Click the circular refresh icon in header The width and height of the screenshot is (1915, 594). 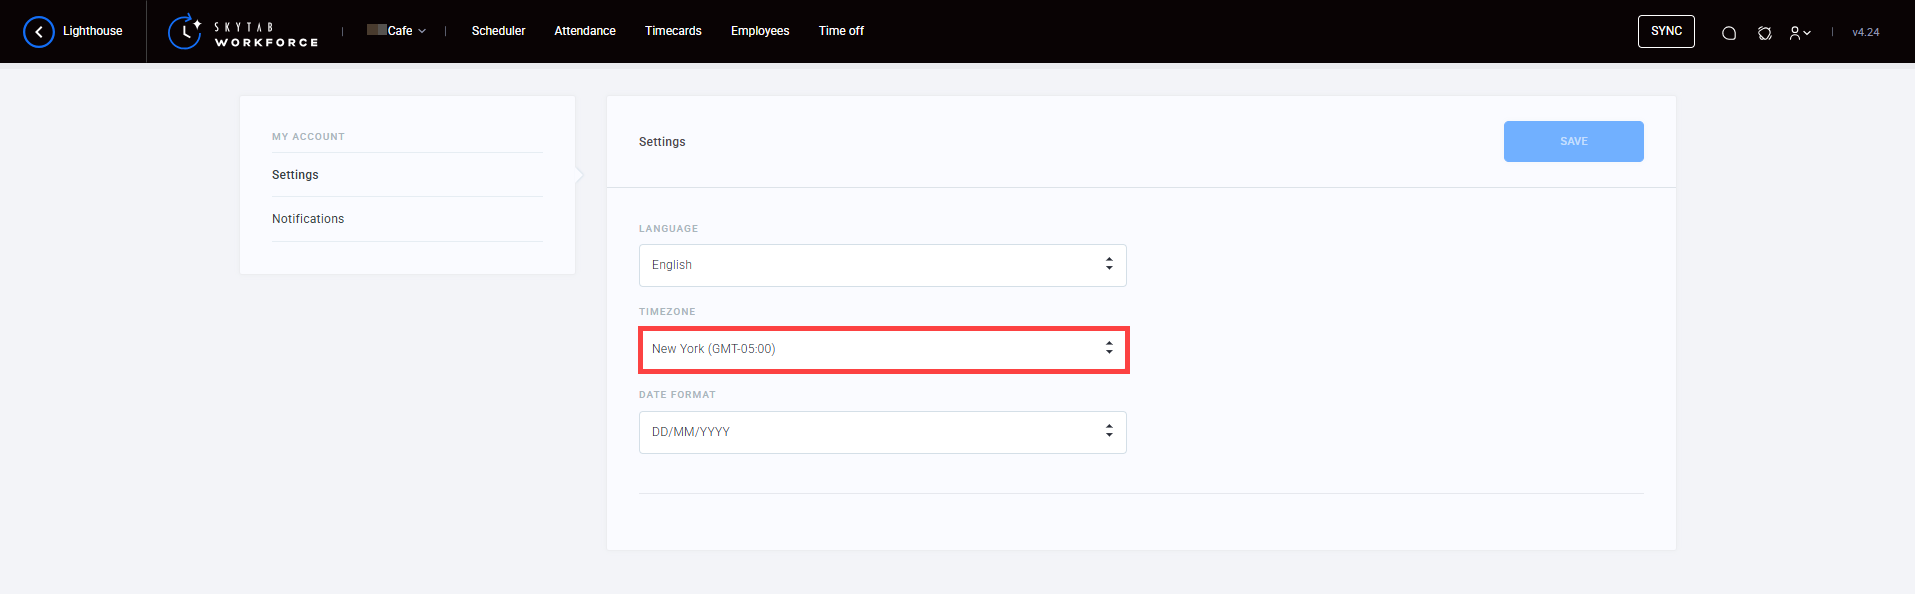pos(1765,33)
